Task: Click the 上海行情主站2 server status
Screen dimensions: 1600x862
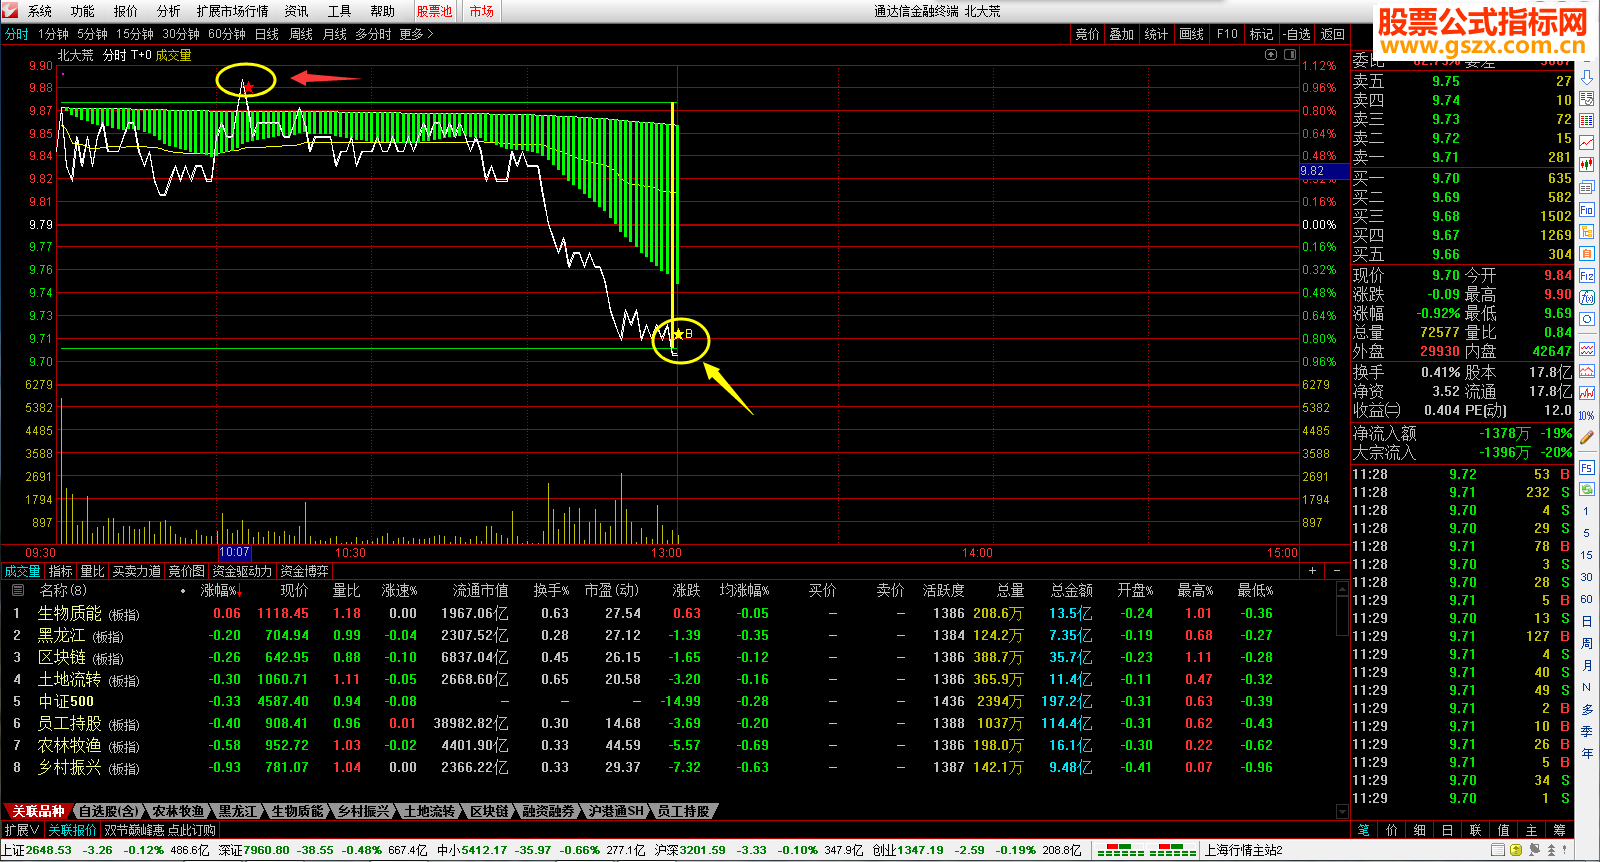Action: pyautogui.click(x=1243, y=850)
